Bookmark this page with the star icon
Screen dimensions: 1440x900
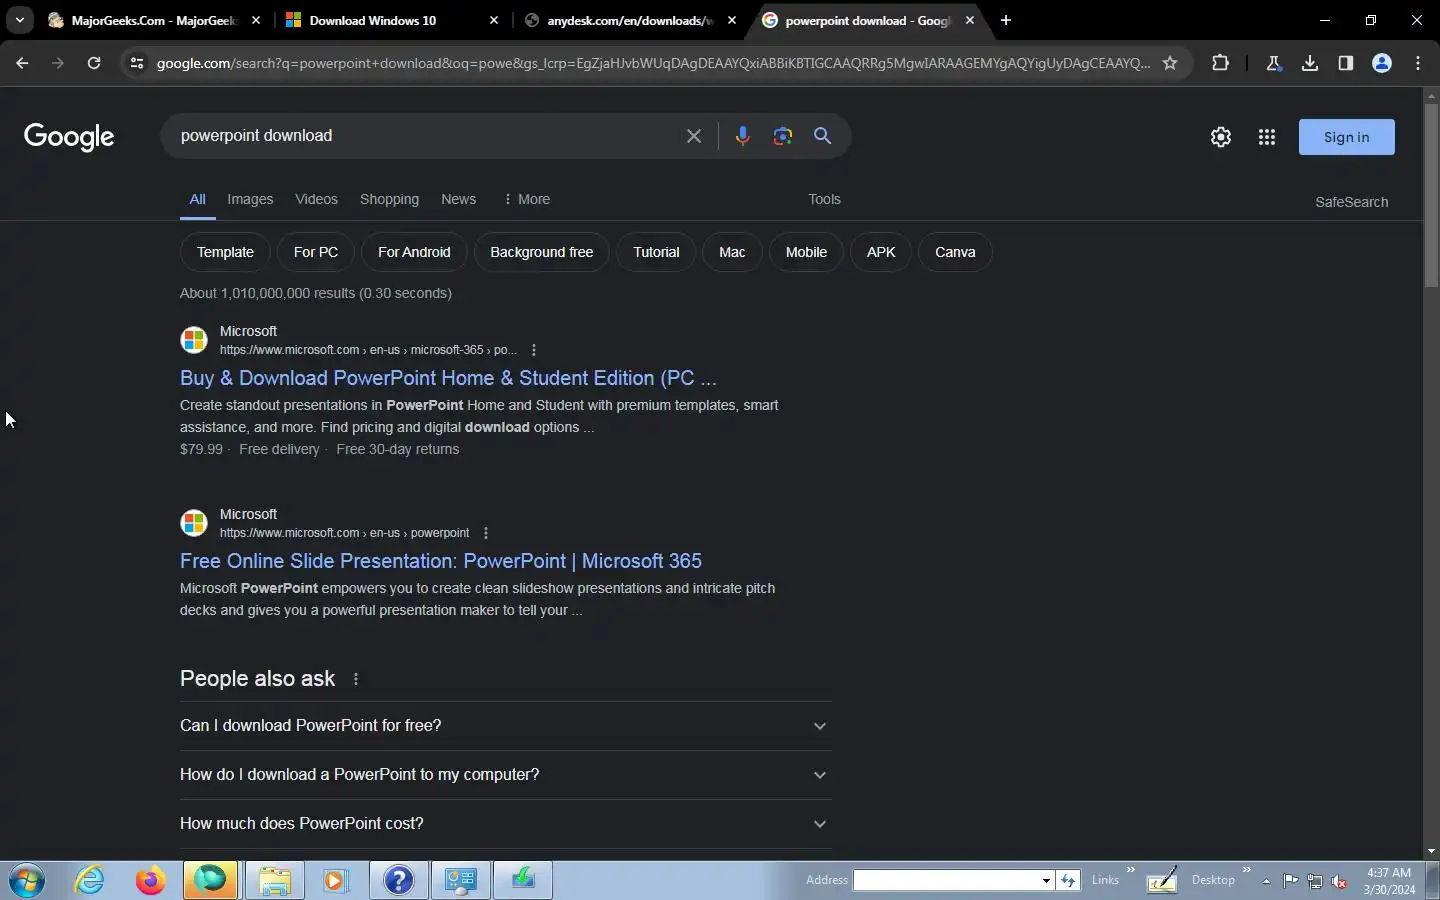tap(1170, 63)
